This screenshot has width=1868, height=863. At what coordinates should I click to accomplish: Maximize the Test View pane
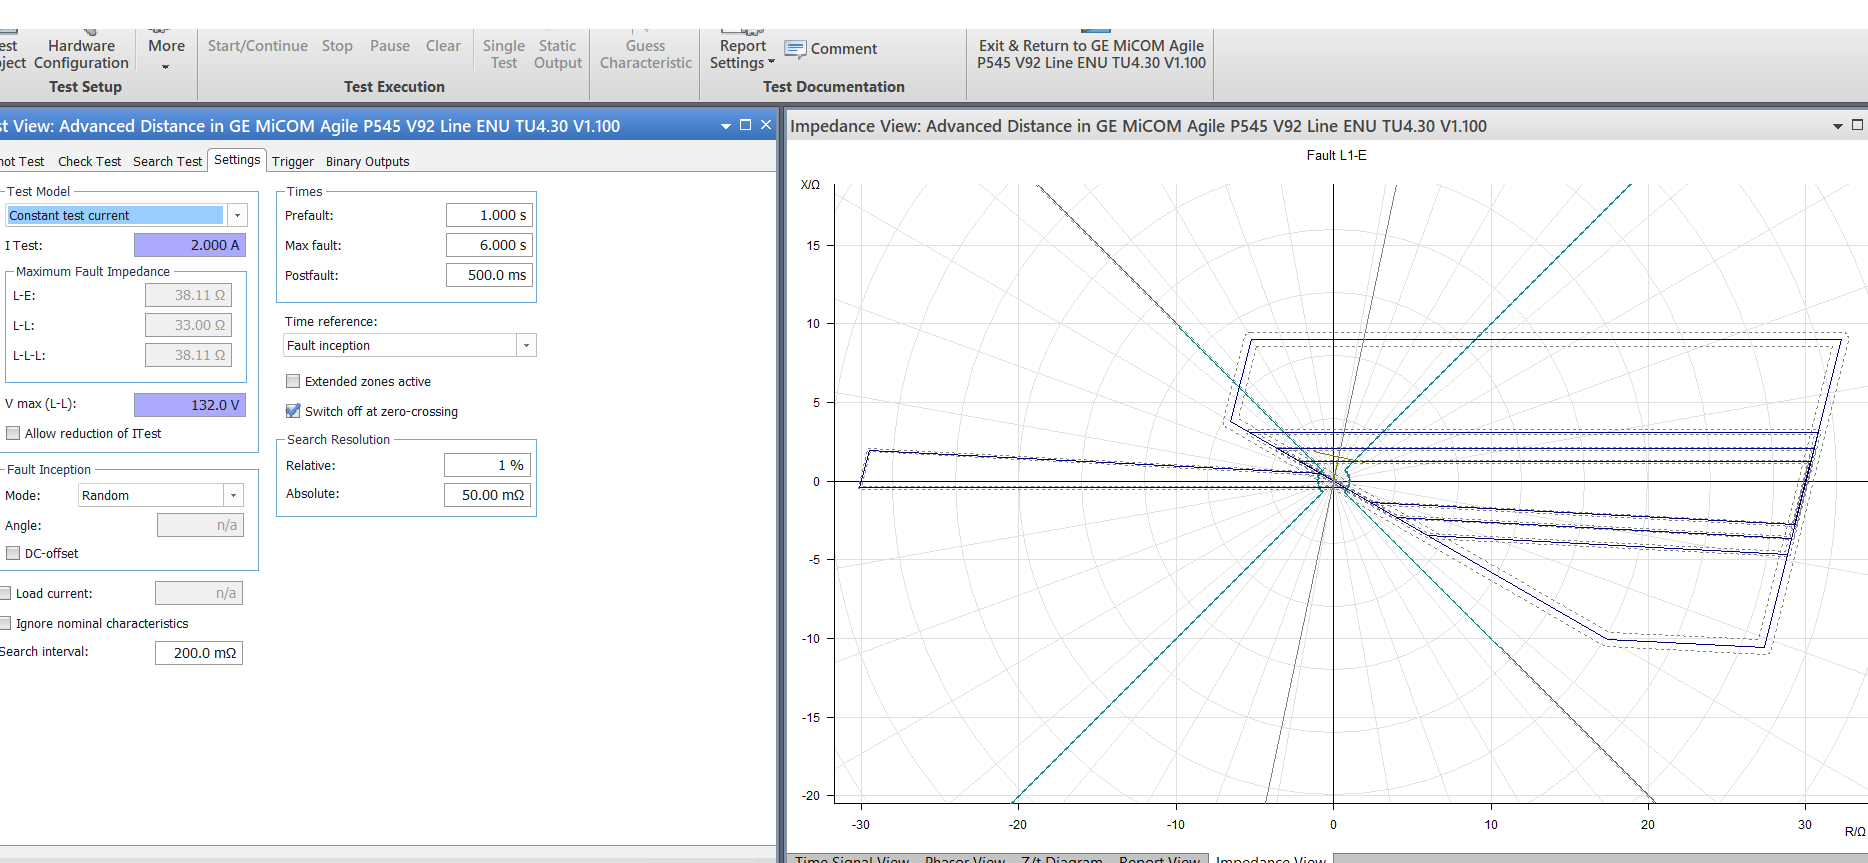(x=745, y=125)
